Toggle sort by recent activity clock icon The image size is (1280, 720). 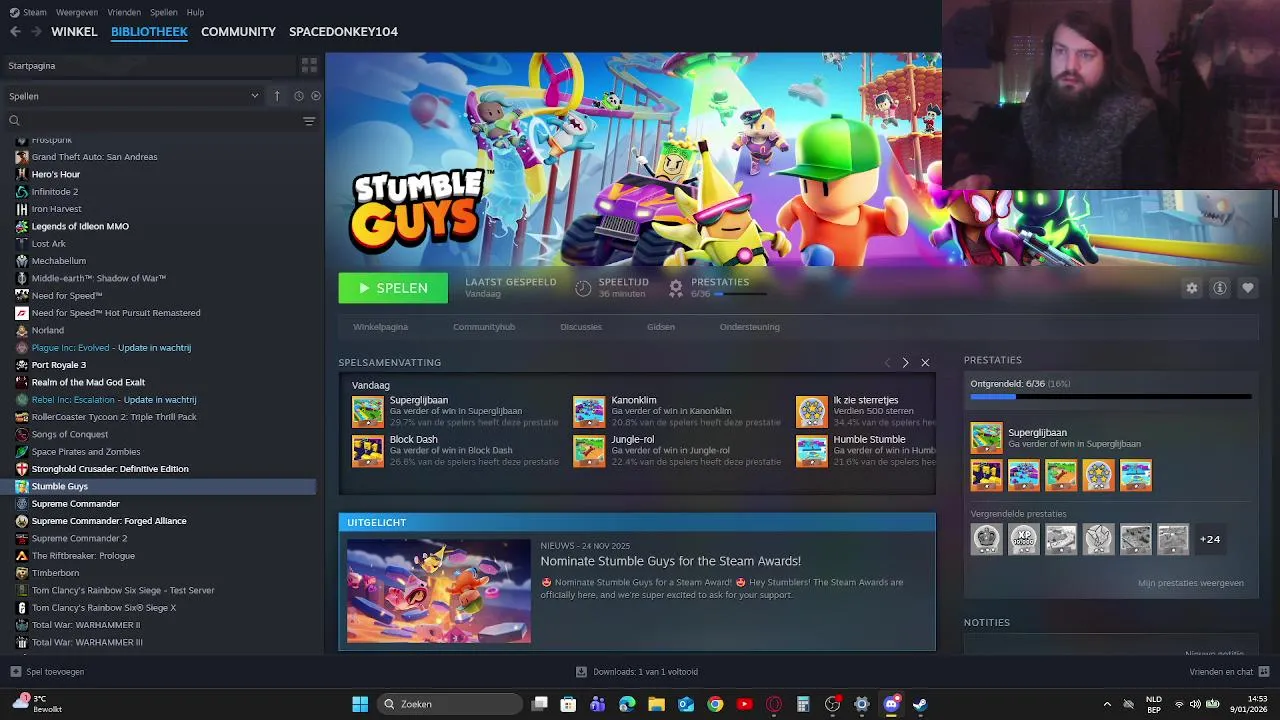coord(298,96)
